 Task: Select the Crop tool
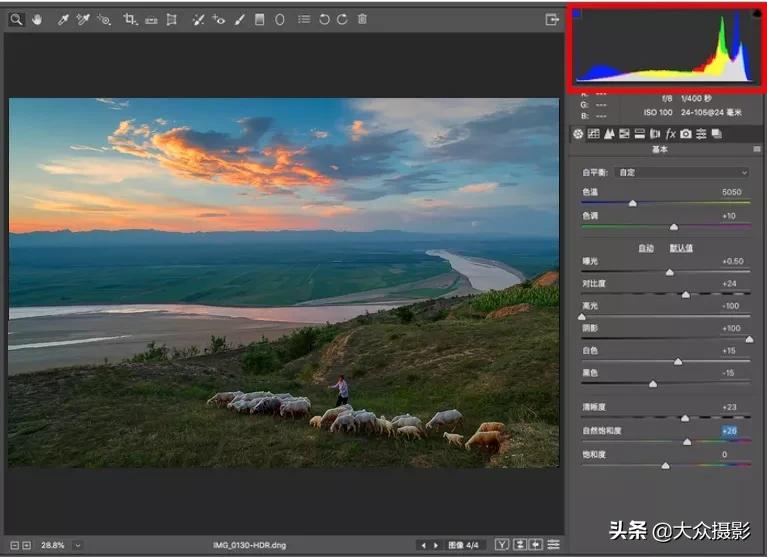129,19
